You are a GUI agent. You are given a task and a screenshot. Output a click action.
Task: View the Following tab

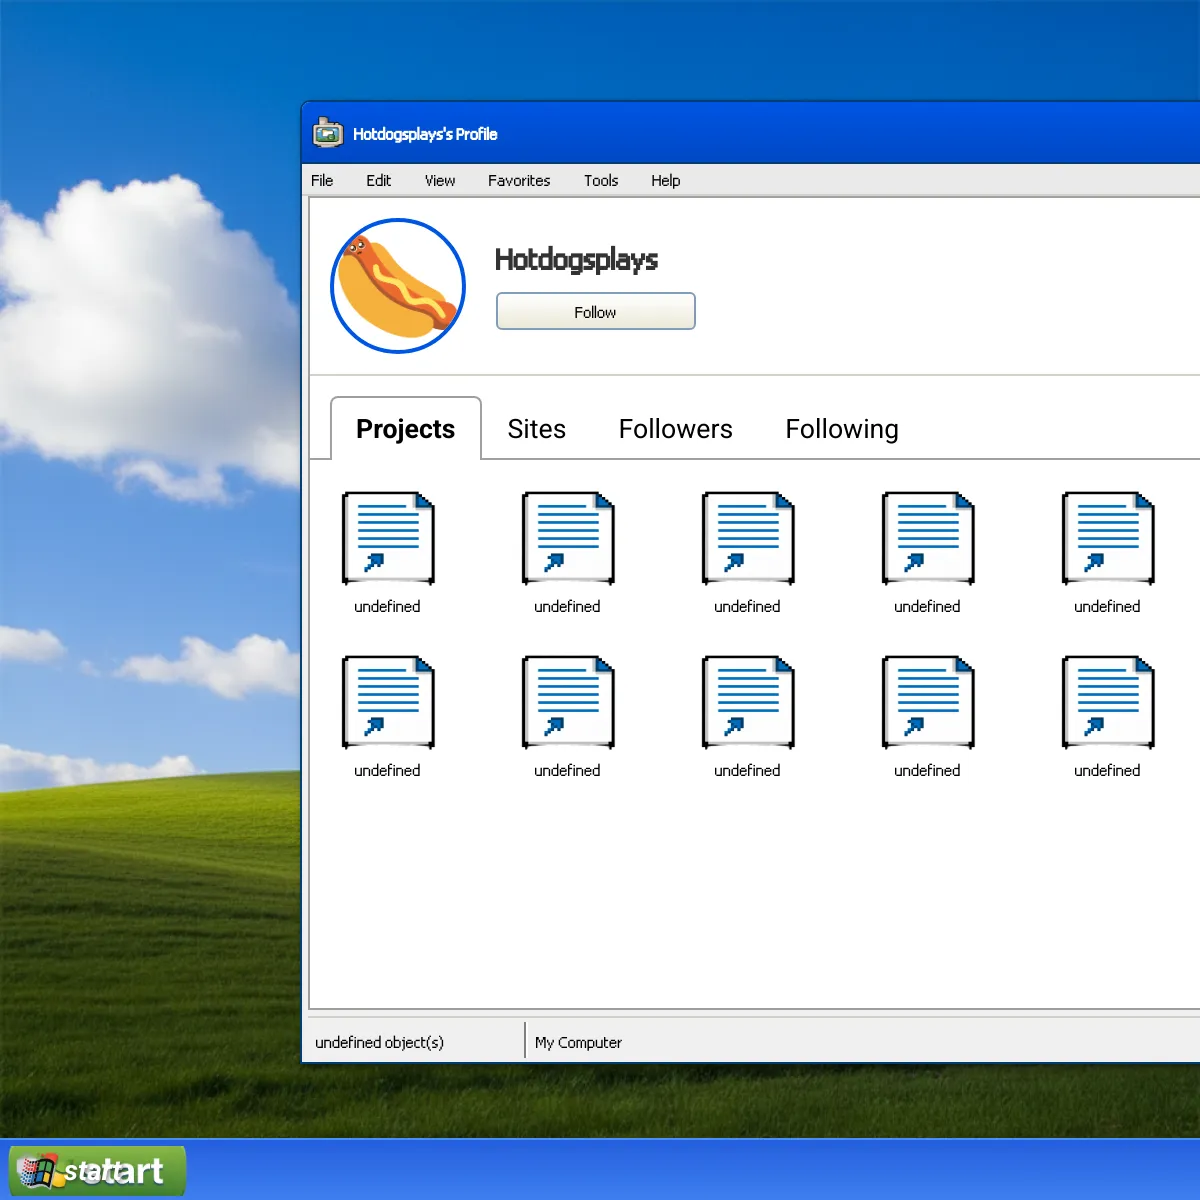[x=842, y=429]
